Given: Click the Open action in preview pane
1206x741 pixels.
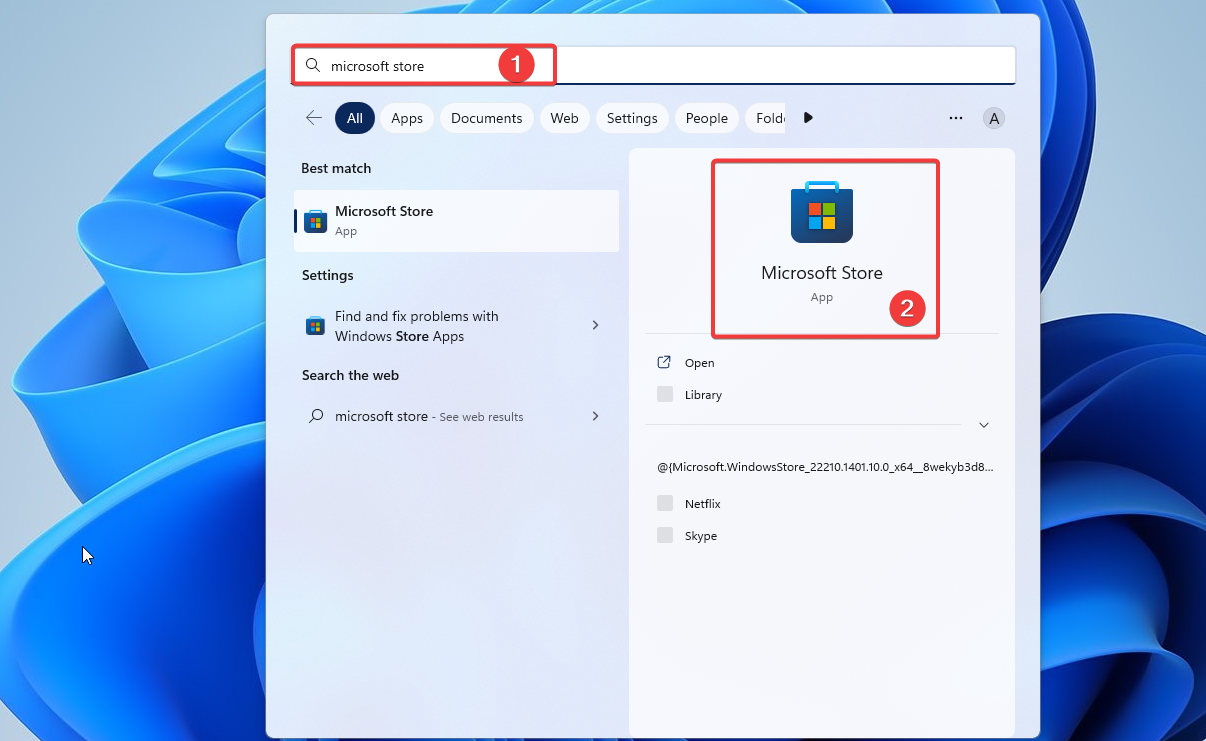Looking at the screenshot, I should tap(822, 363).
